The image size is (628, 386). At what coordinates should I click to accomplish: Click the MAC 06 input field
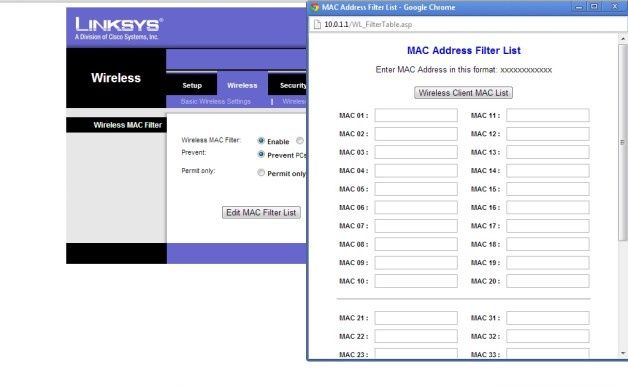(x=416, y=207)
